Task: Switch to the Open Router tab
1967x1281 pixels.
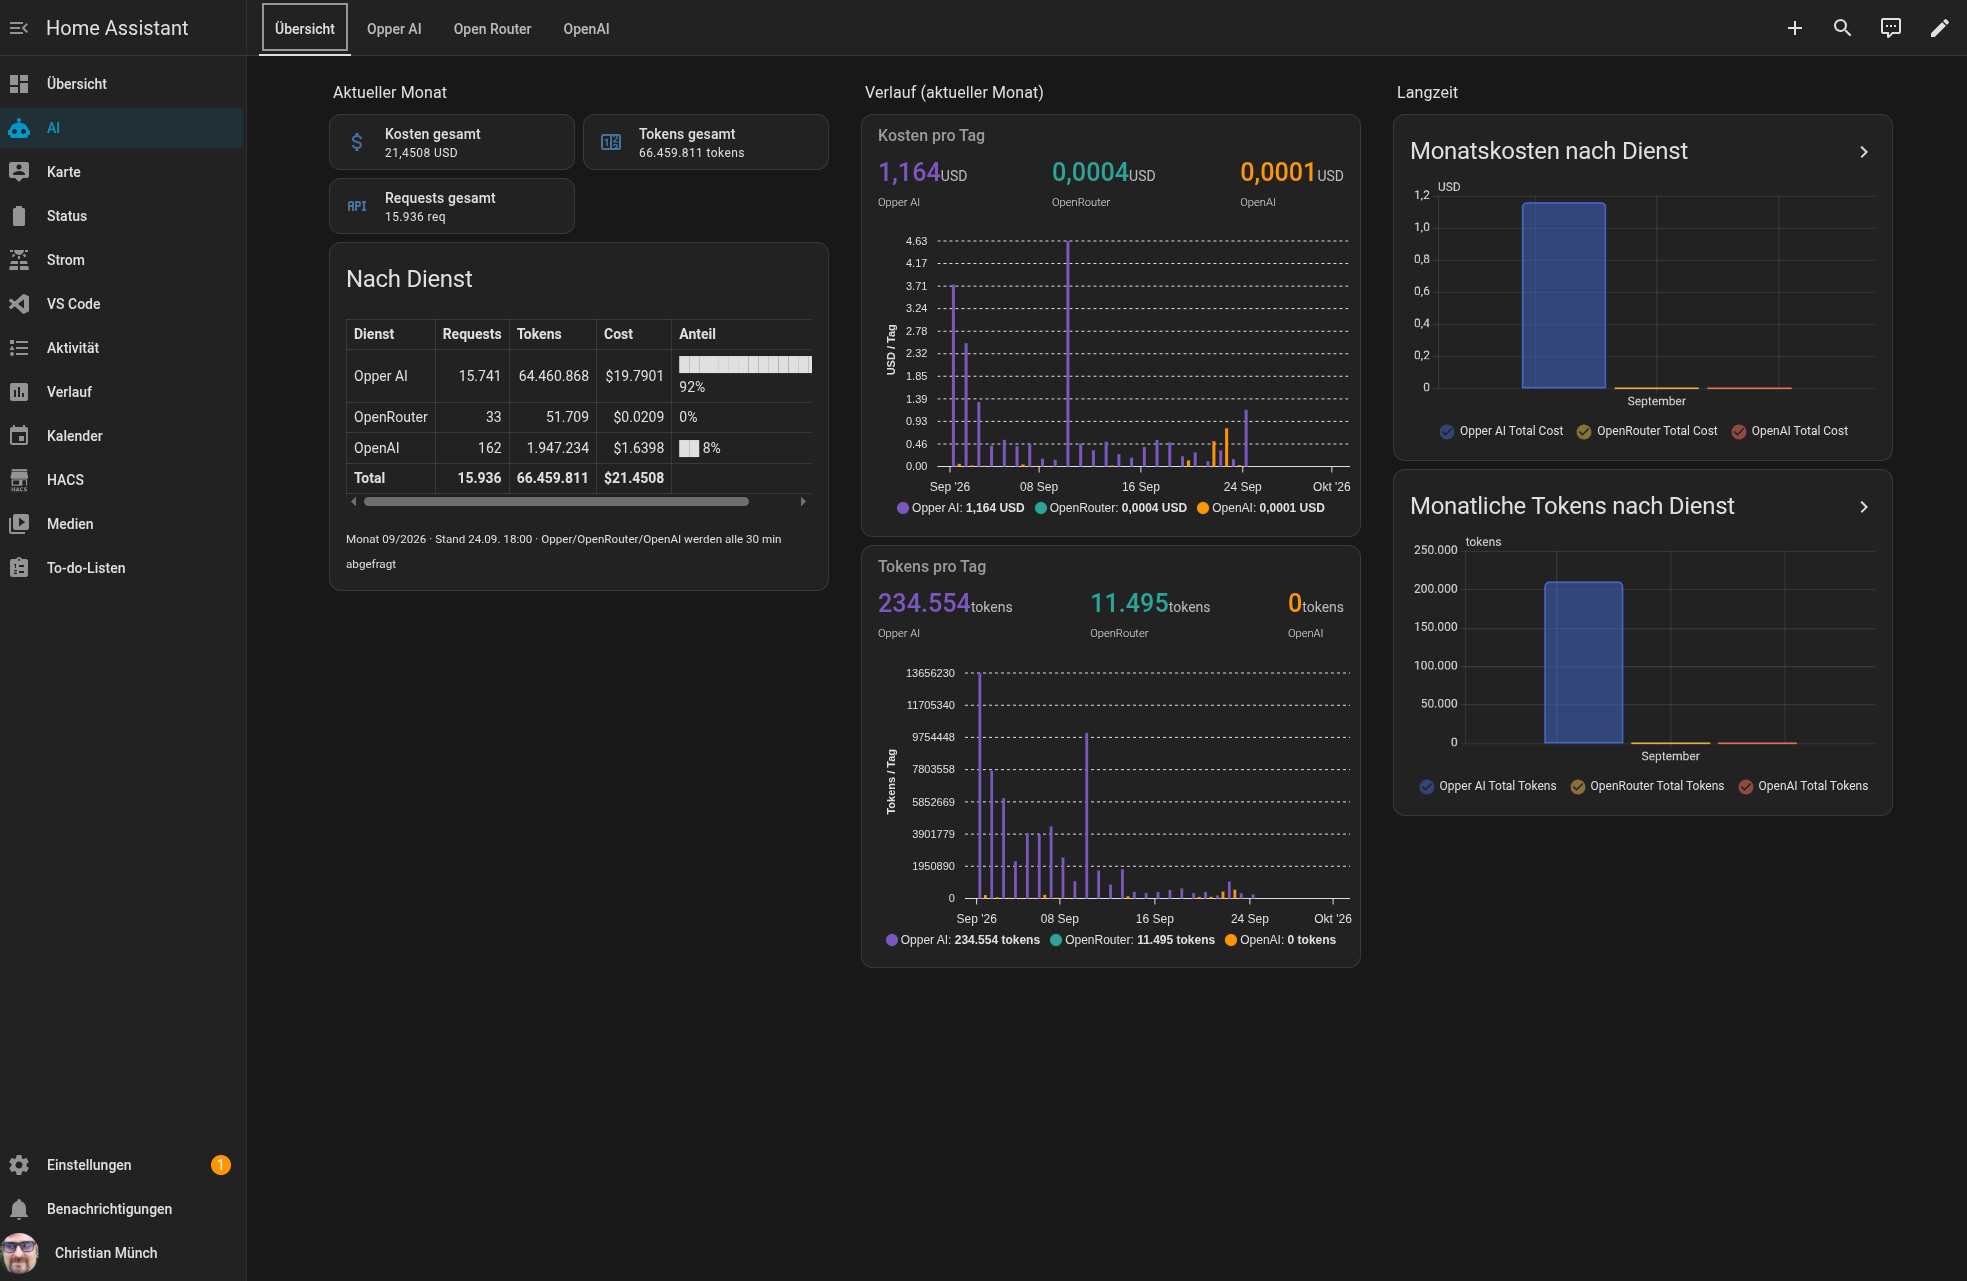Action: click(x=492, y=29)
